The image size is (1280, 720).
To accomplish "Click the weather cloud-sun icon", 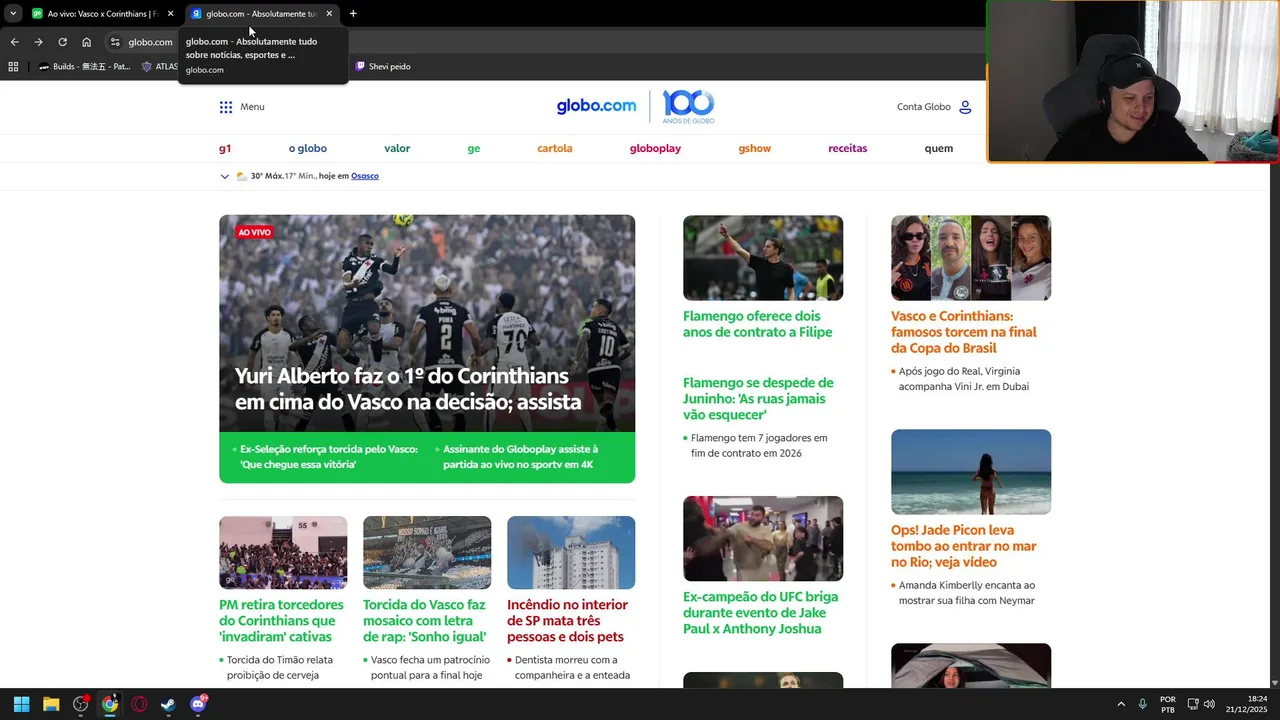I will (241, 176).
